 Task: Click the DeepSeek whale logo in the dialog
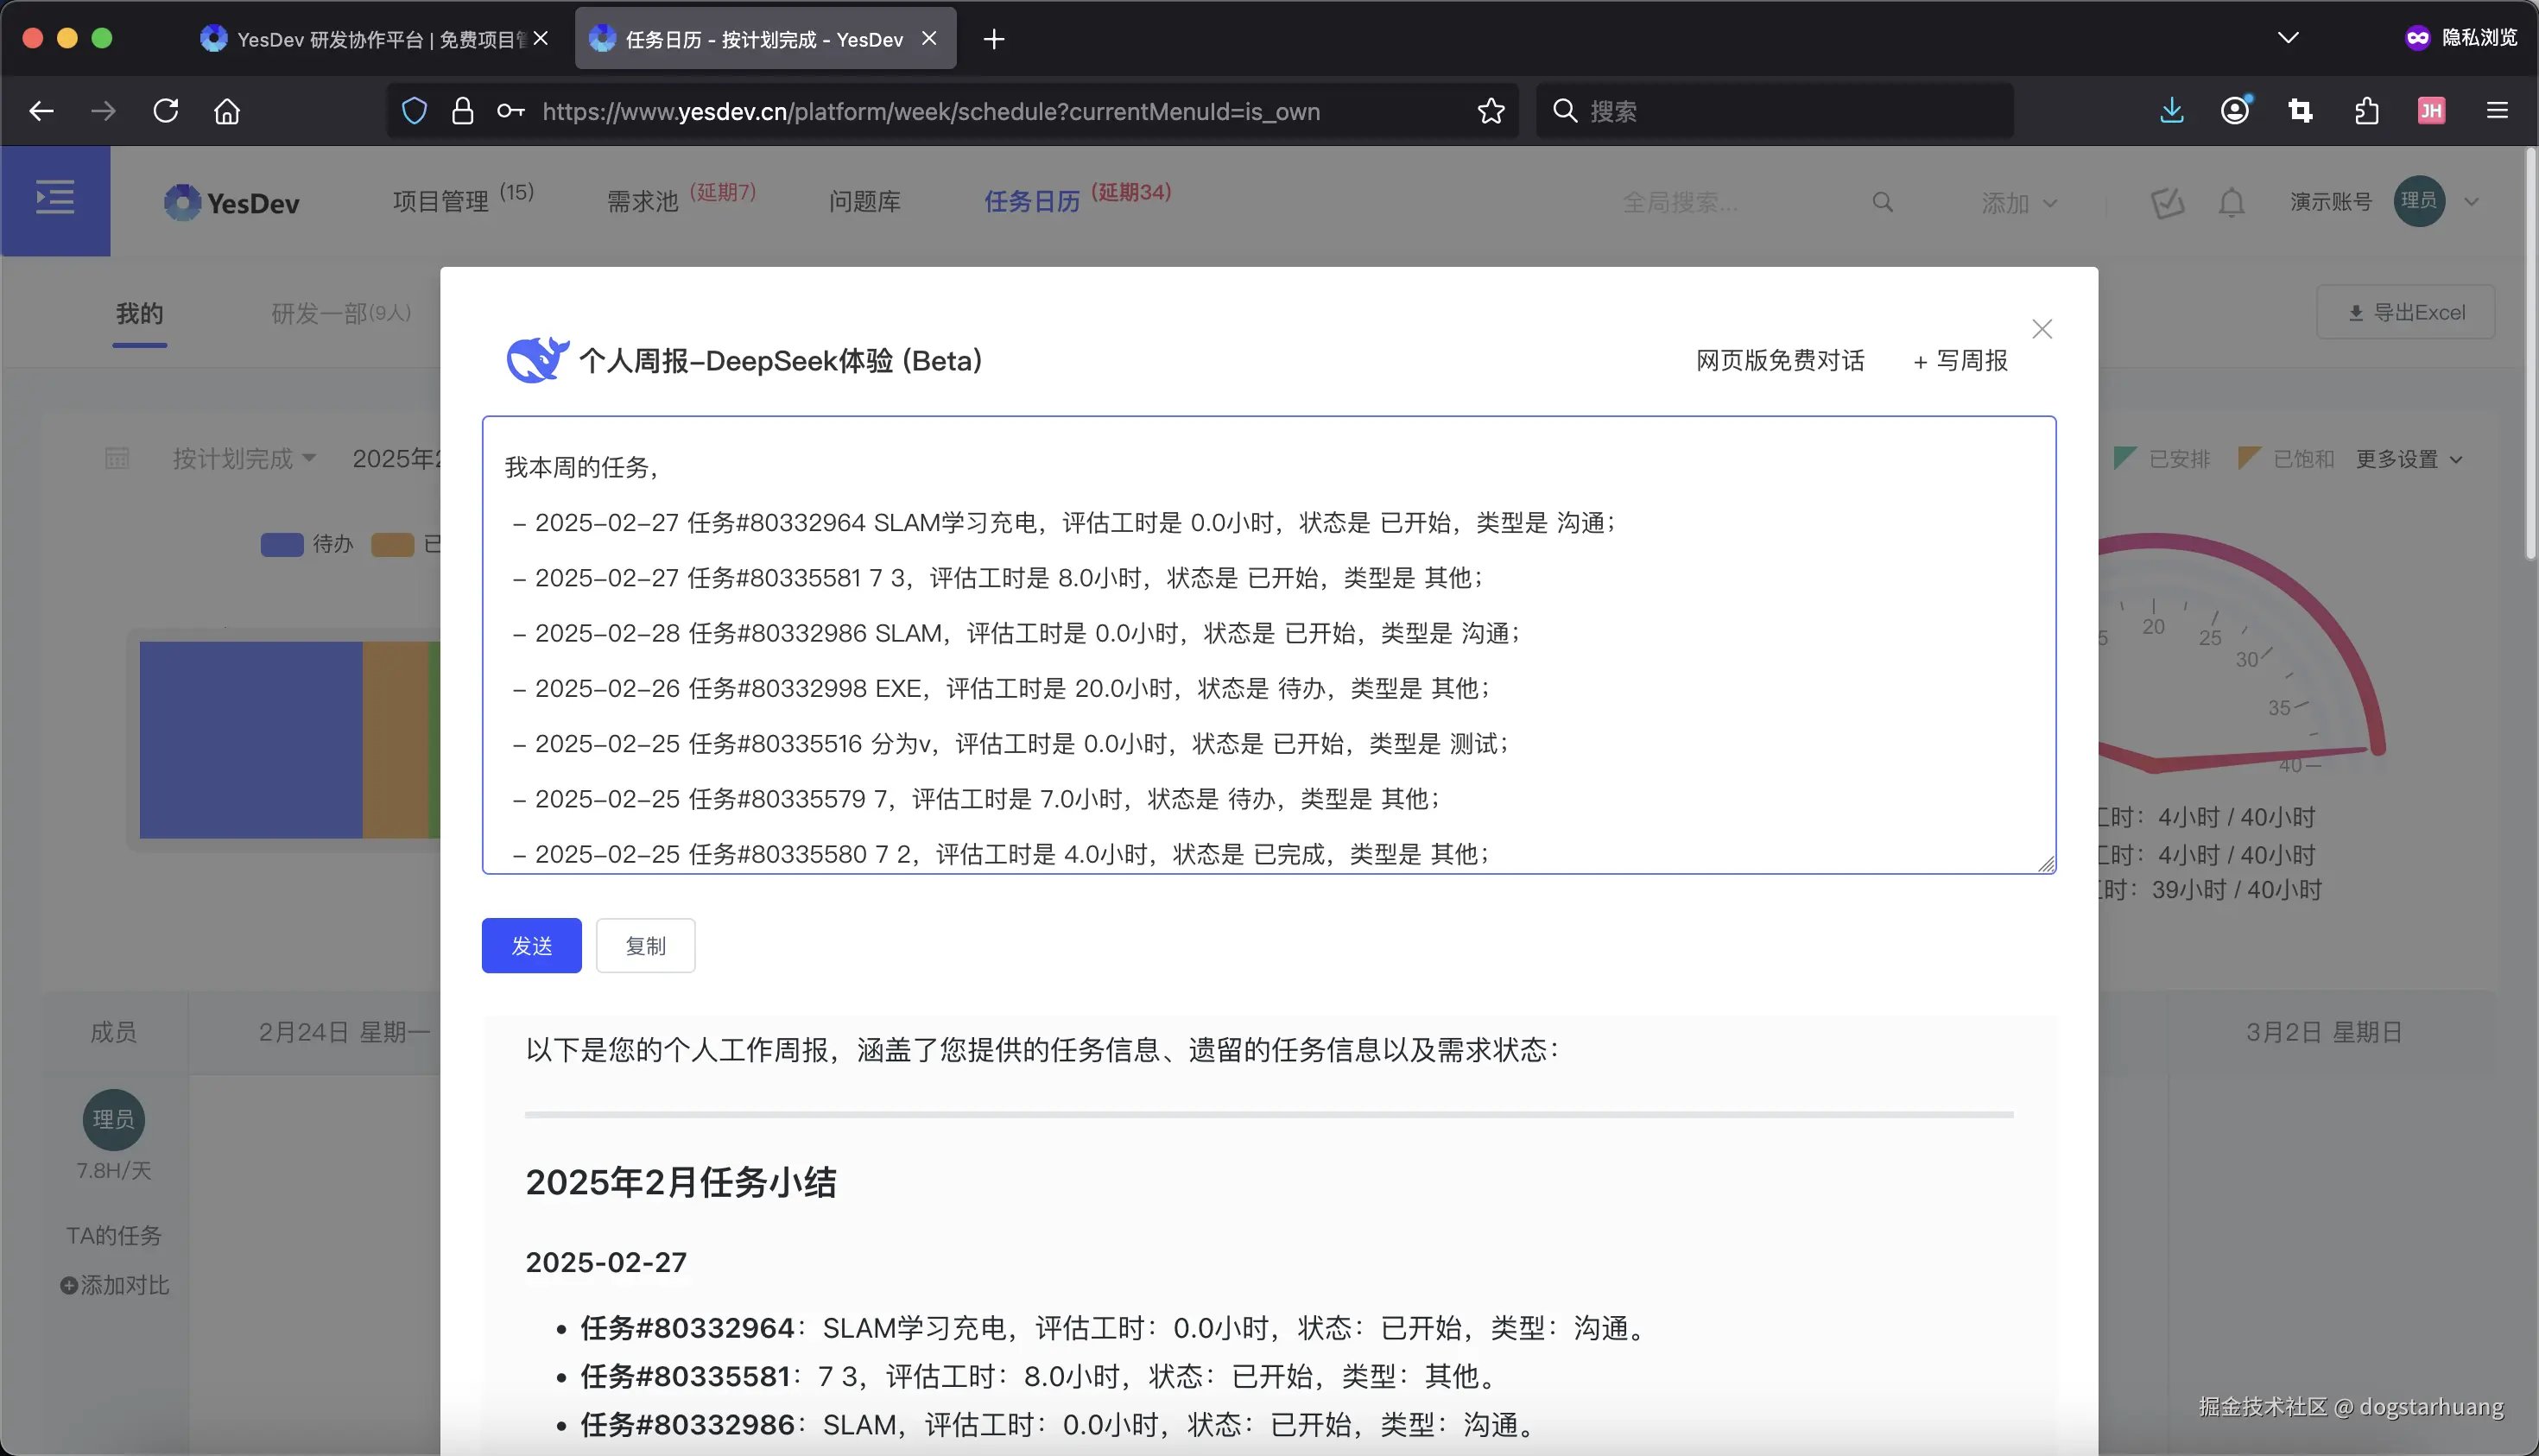[536, 359]
